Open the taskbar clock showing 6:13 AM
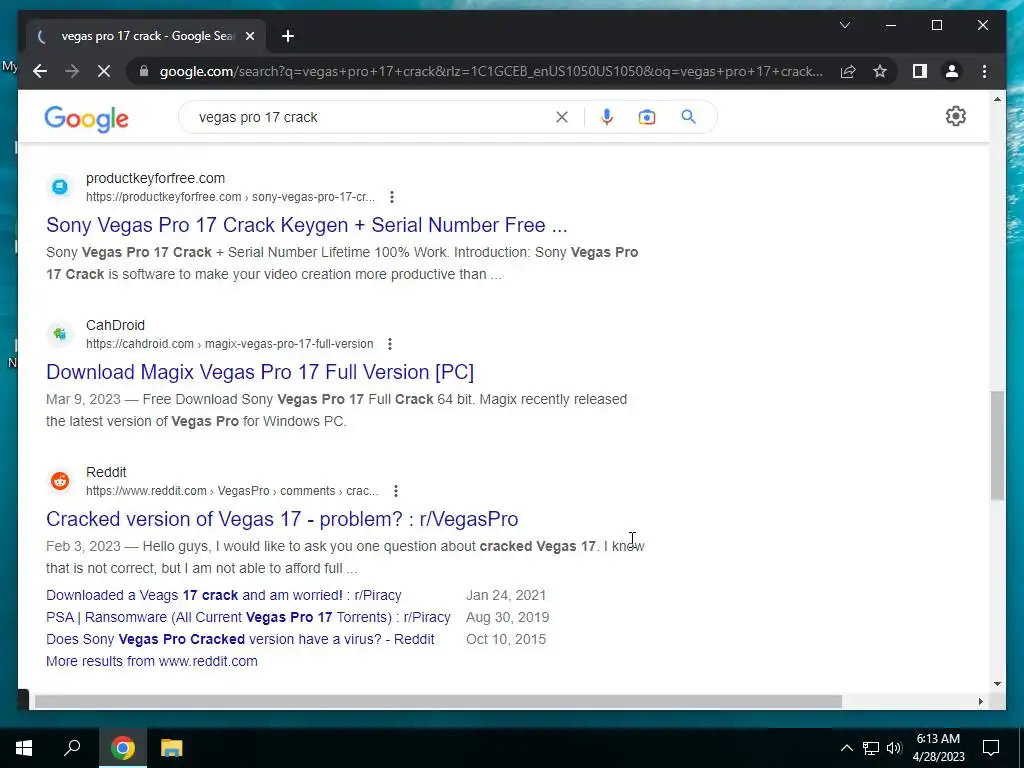Image resolution: width=1024 pixels, height=768 pixels. pos(938,748)
